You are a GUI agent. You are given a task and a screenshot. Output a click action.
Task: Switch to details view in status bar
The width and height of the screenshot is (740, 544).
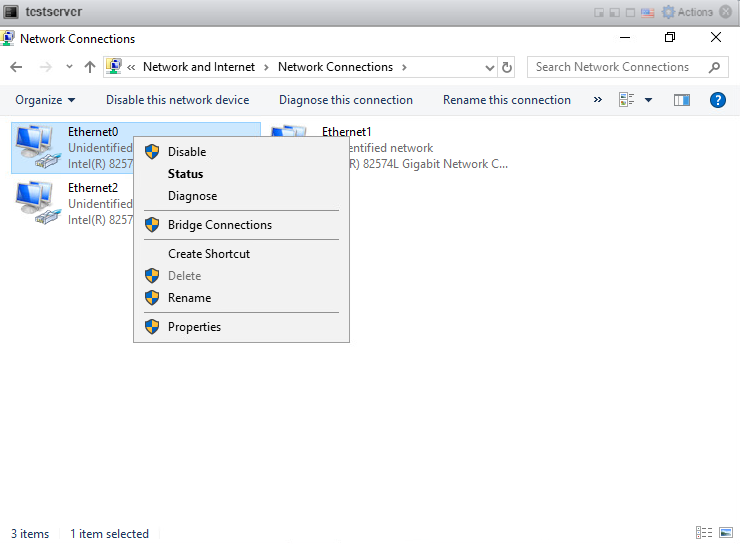click(x=704, y=533)
